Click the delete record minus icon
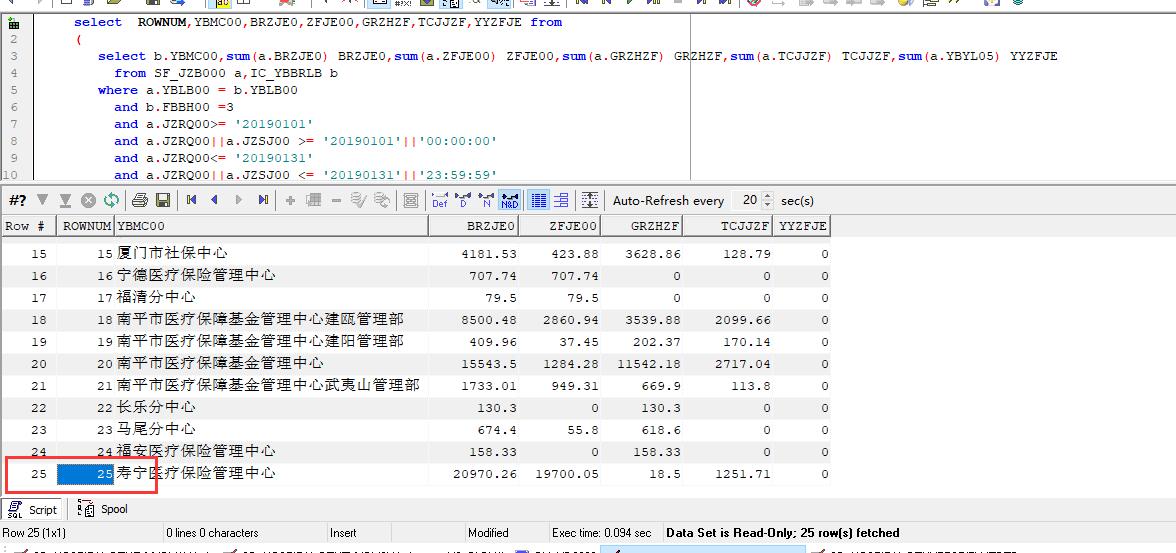 point(336,200)
